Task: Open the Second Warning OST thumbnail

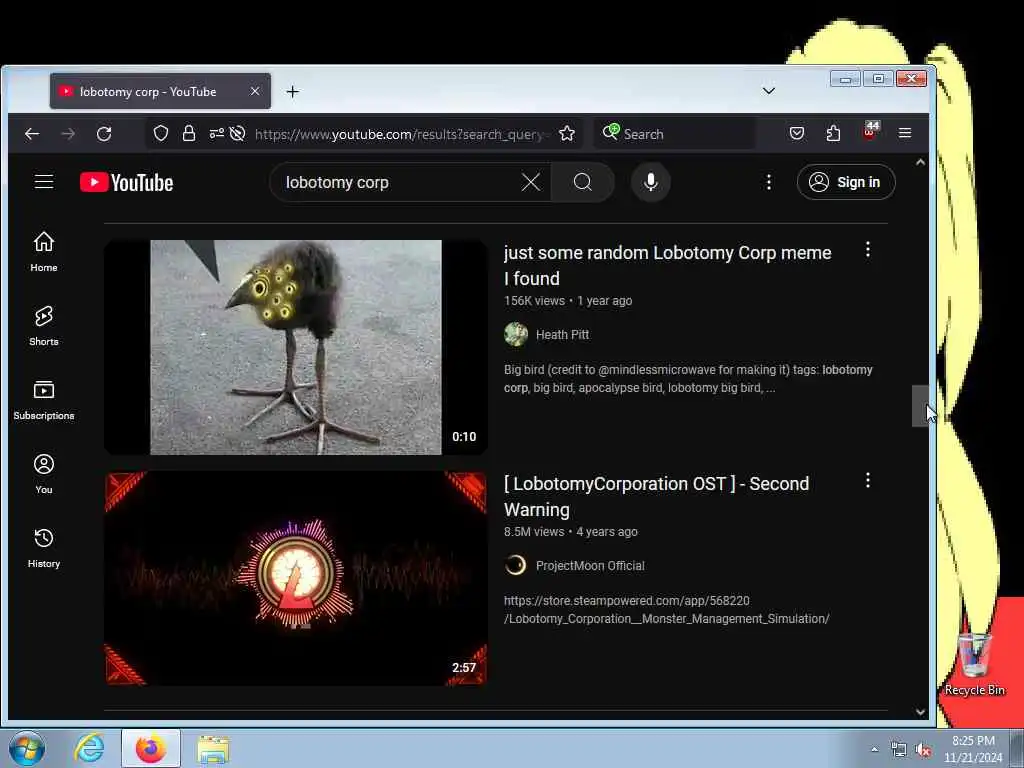Action: (296, 579)
